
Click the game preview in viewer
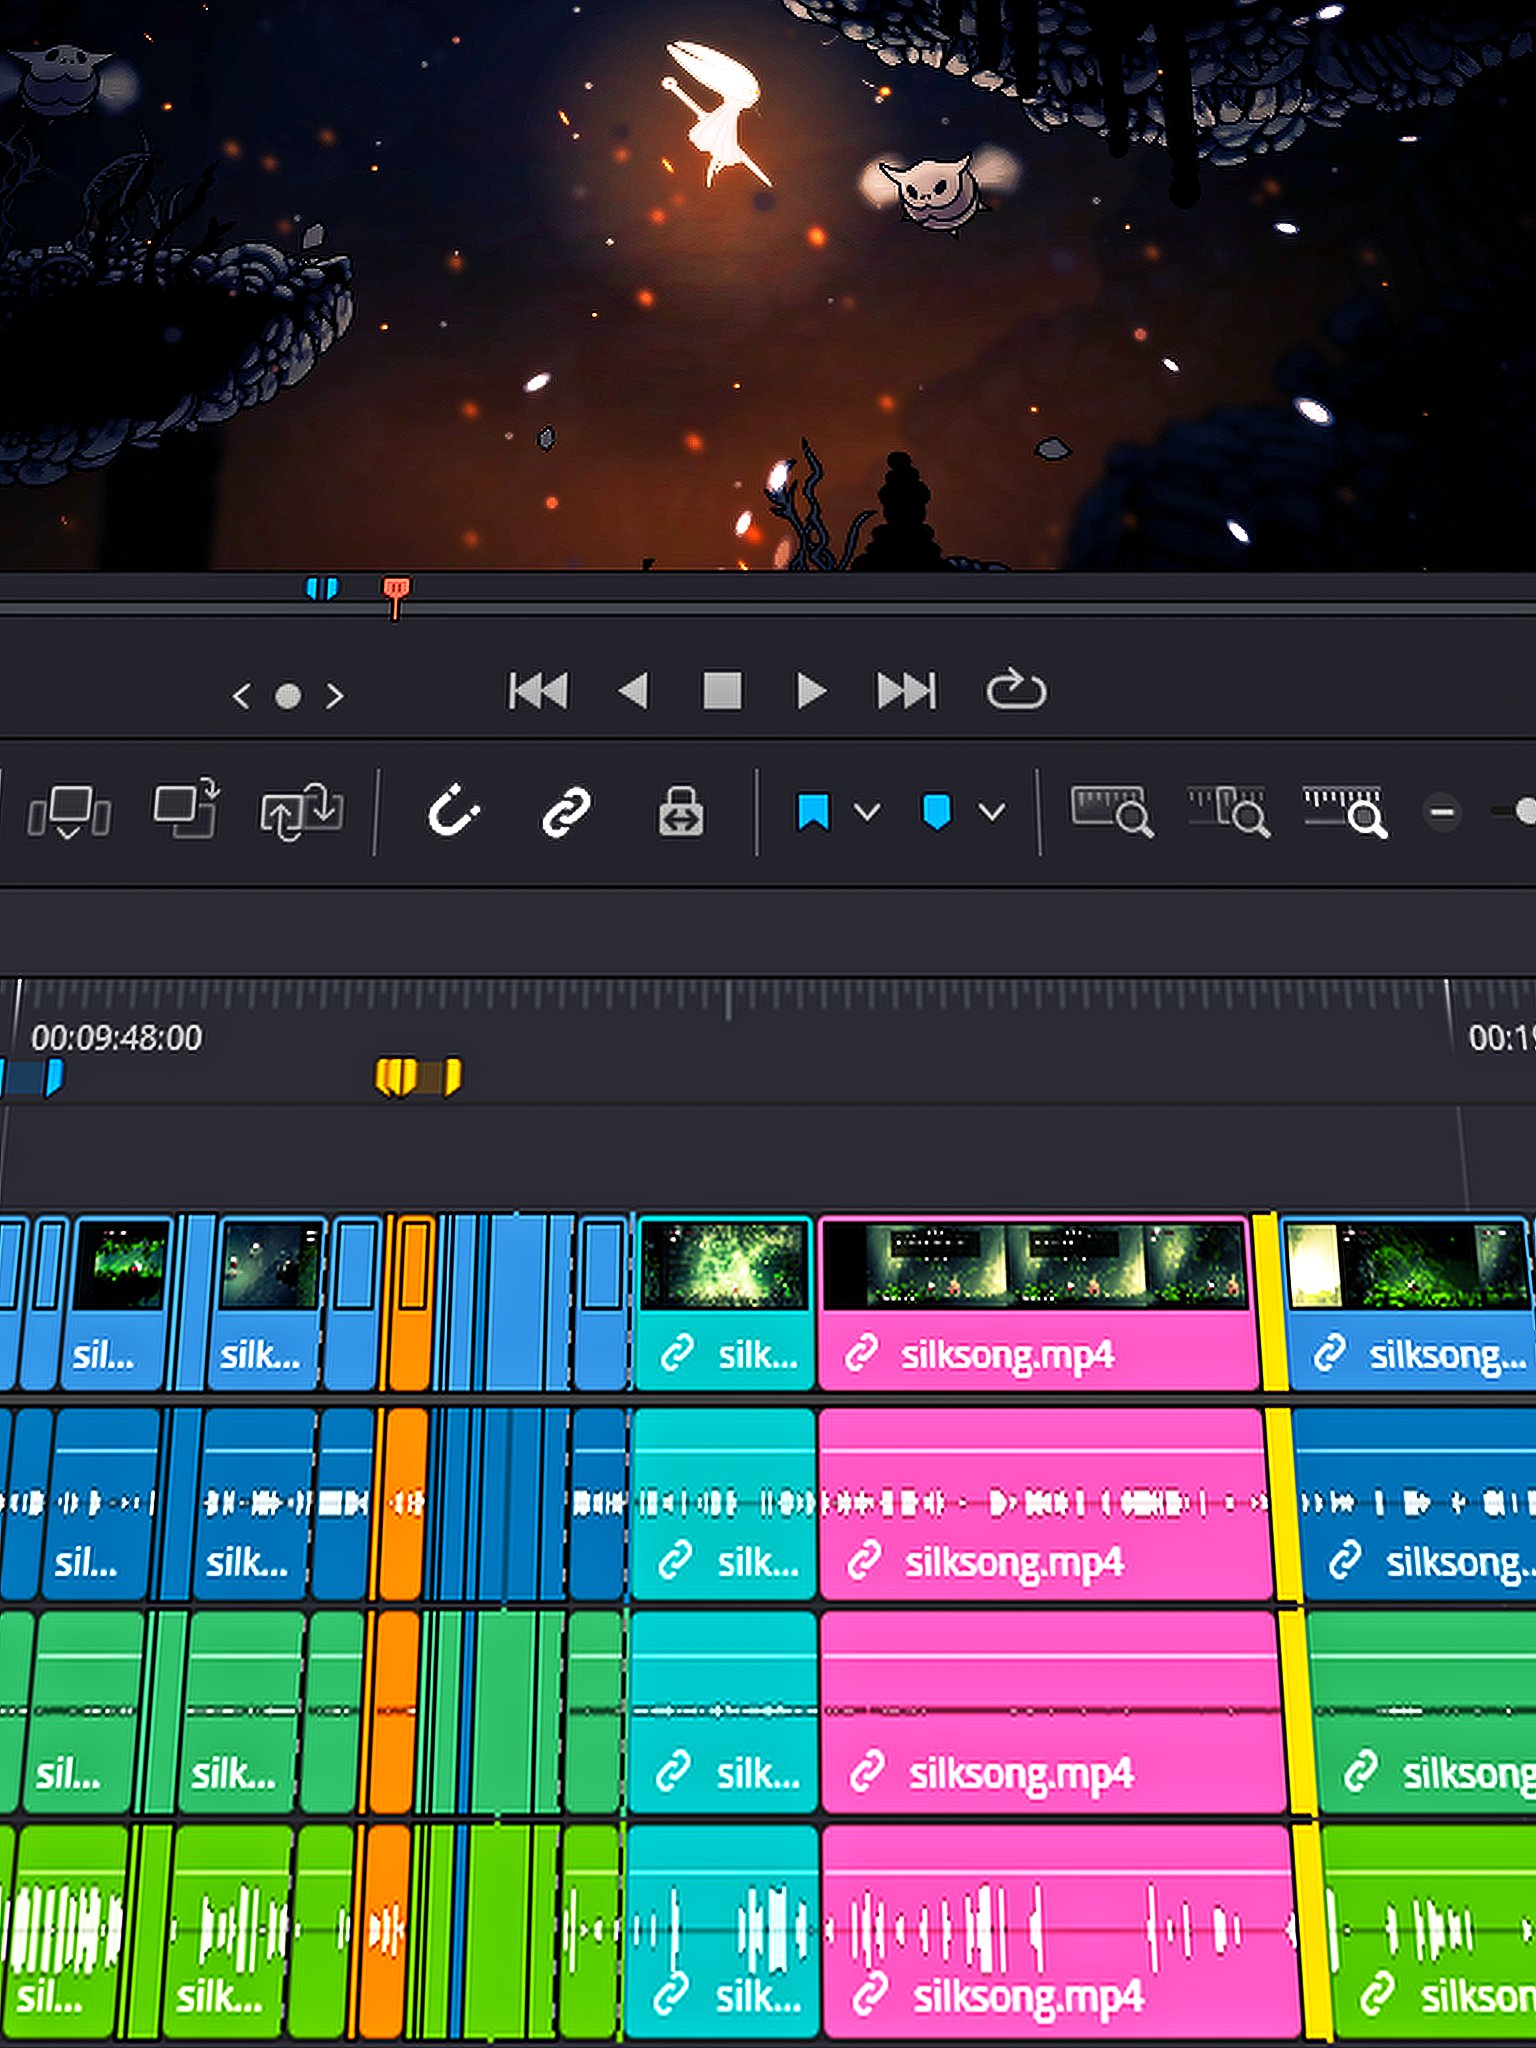768,285
